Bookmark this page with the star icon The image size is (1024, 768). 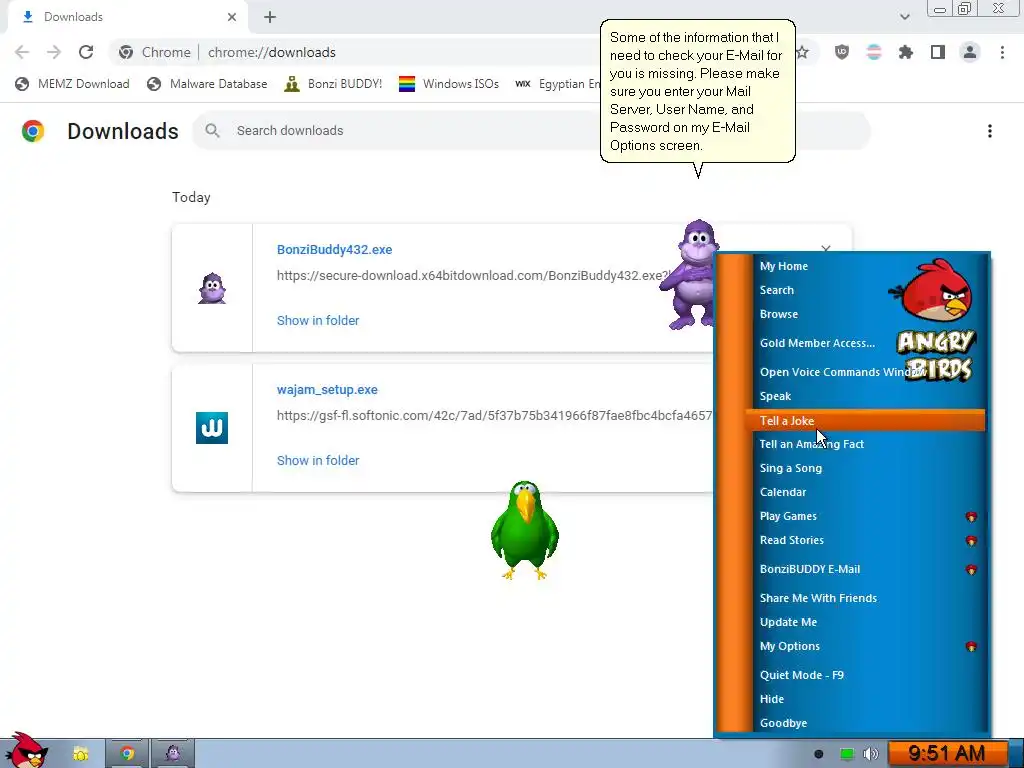[803, 52]
